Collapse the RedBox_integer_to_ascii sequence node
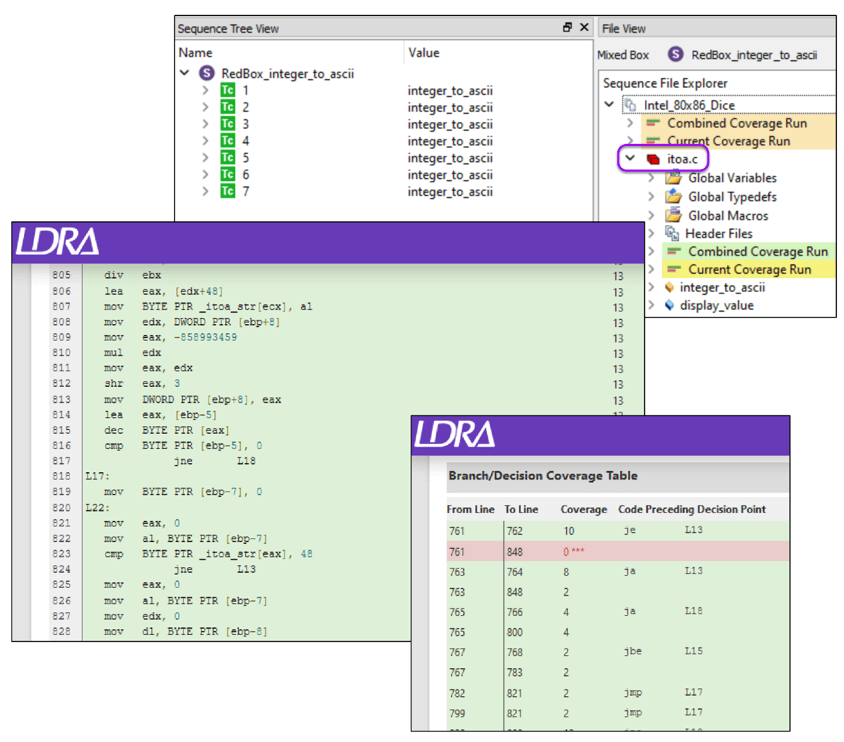The image size is (844, 742). 185,73
